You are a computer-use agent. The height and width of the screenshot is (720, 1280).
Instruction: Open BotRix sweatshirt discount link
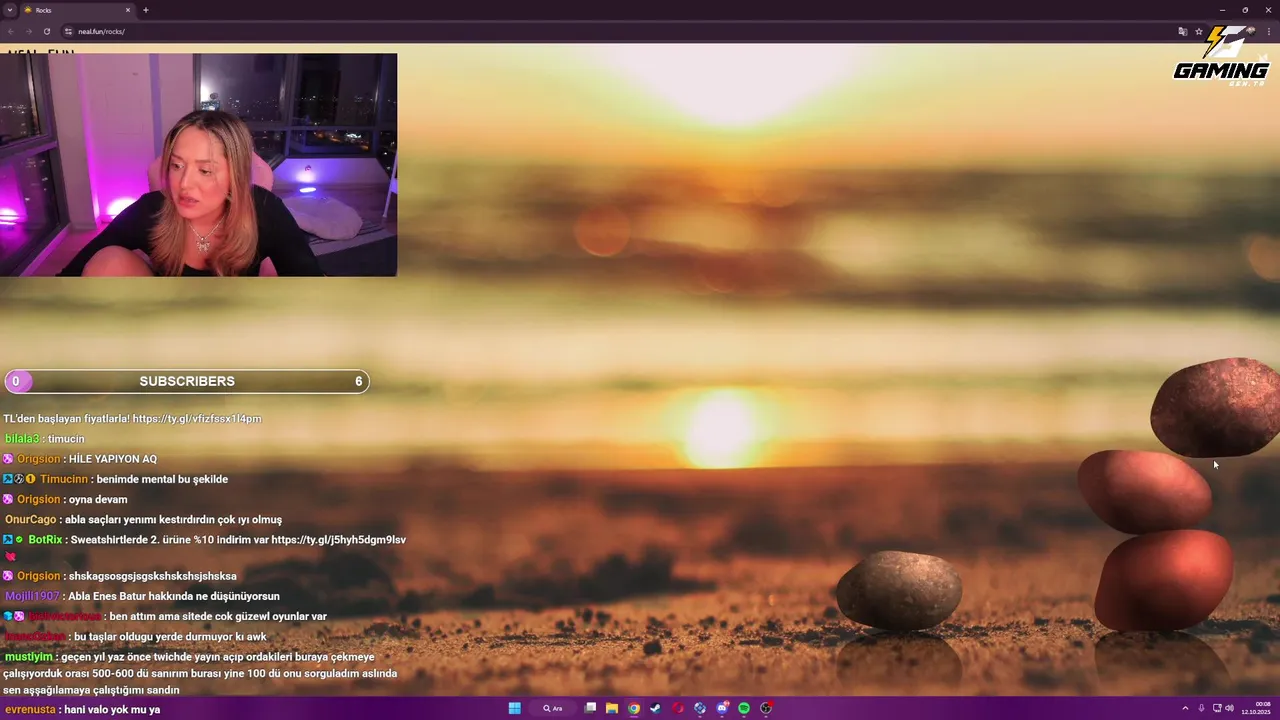pyautogui.click(x=338, y=540)
